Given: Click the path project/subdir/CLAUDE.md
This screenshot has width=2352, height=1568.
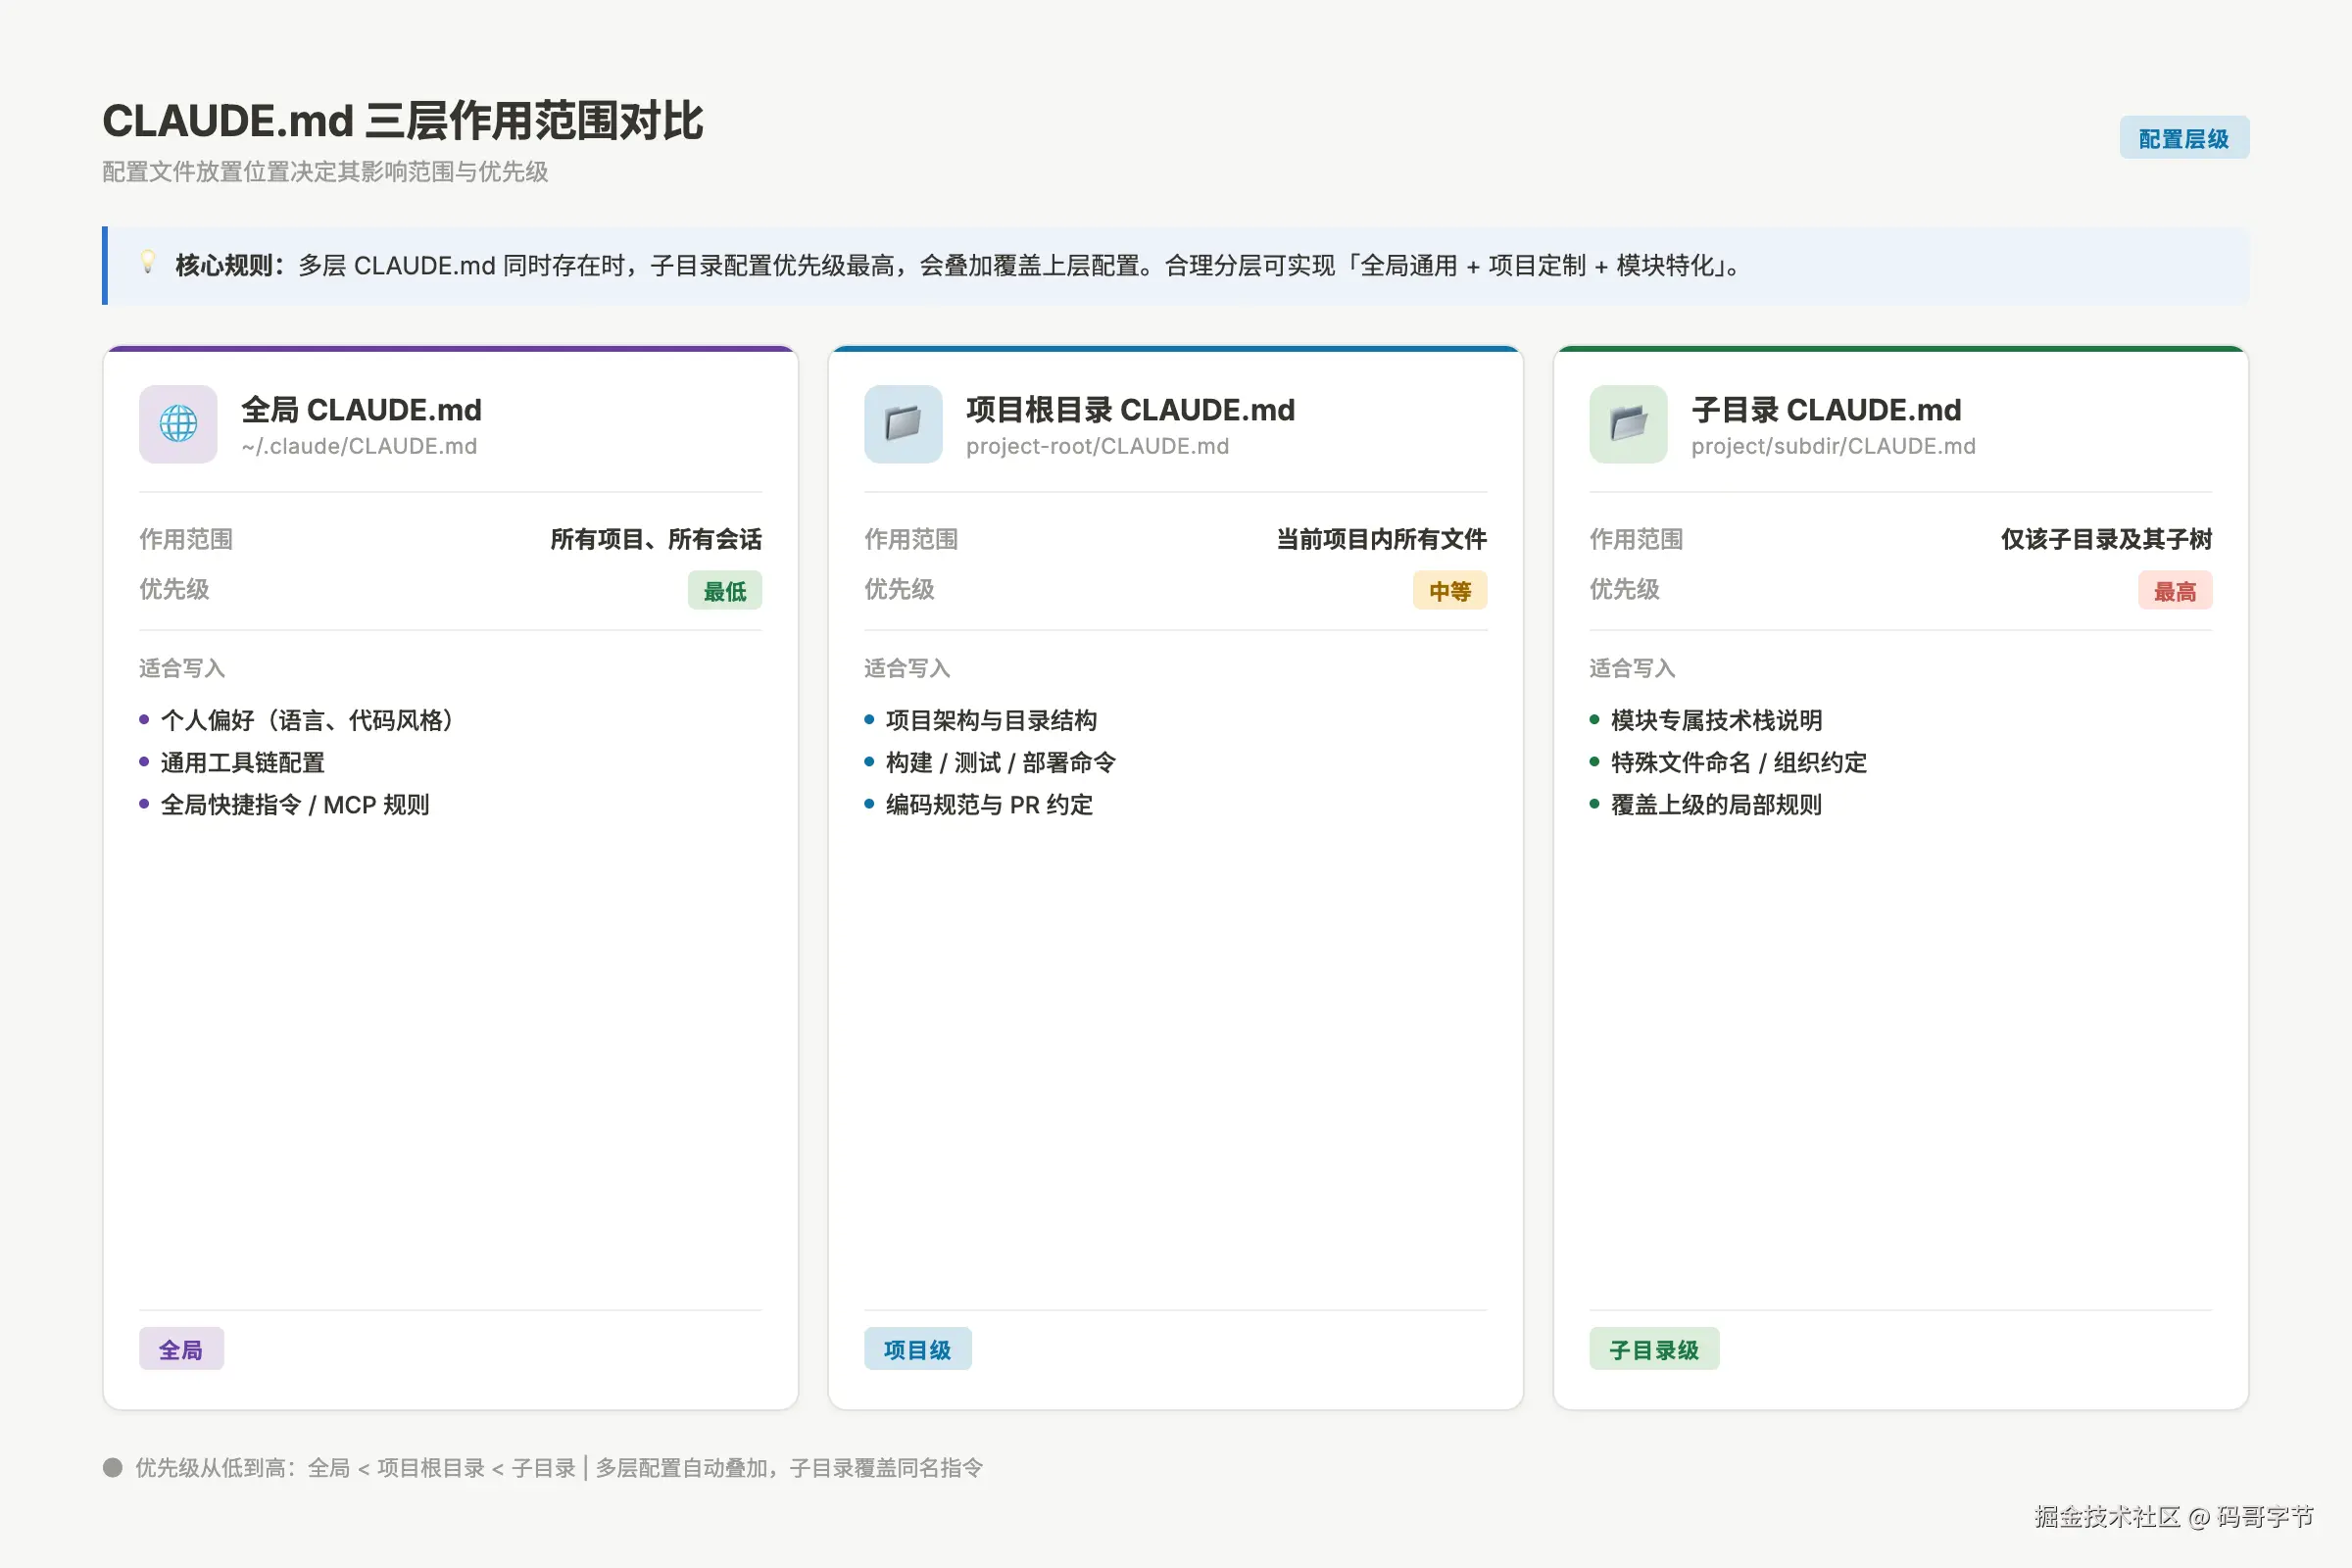Looking at the screenshot, I should pos(1833,446).
